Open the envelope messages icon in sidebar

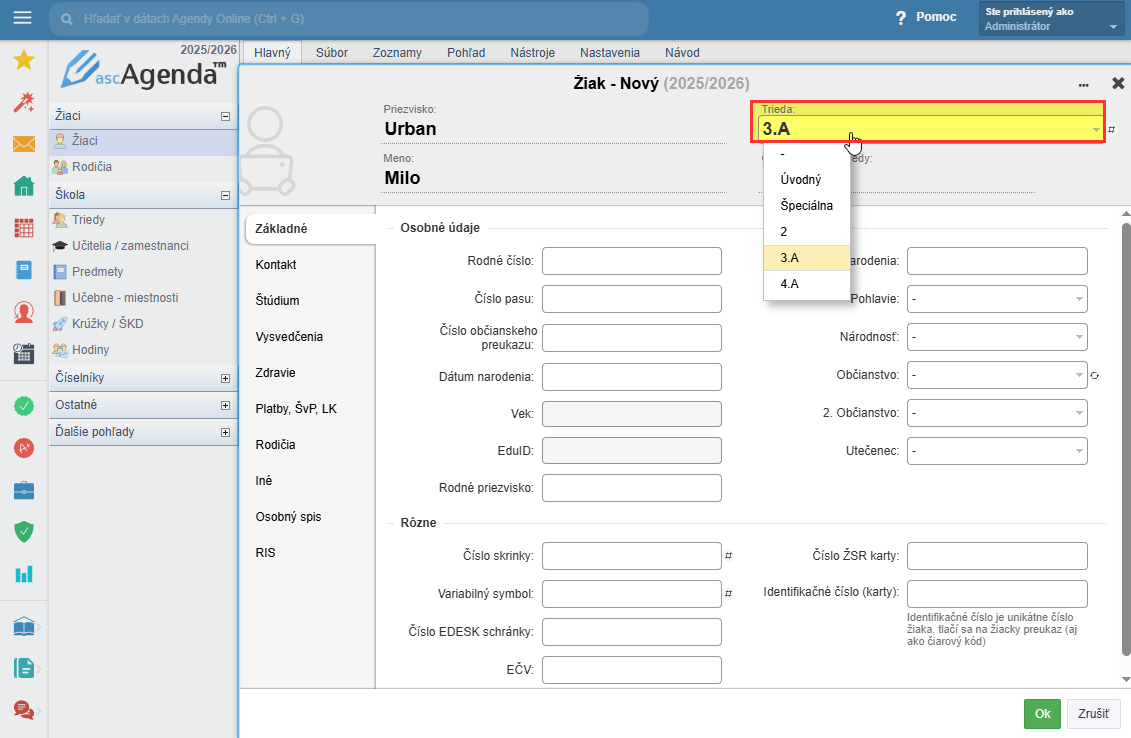[x=23, y=144]
